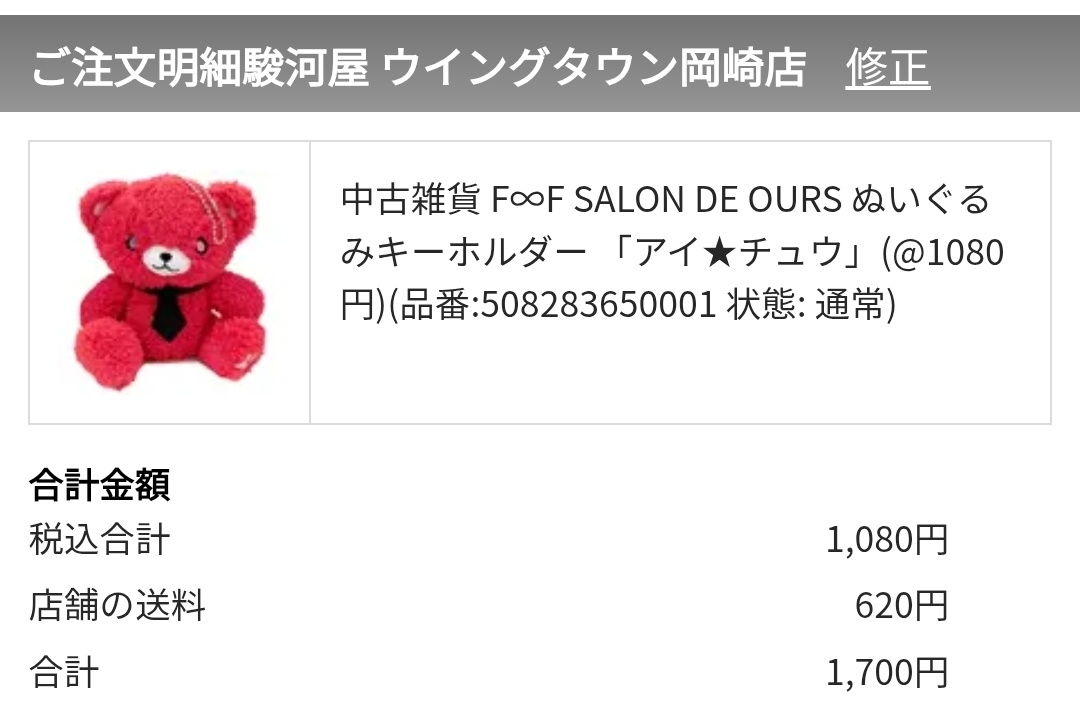Viewport: 1080px width, 710px height.
Task: Click the 中古雑貨 category text in product name
Action: point(411,200)
